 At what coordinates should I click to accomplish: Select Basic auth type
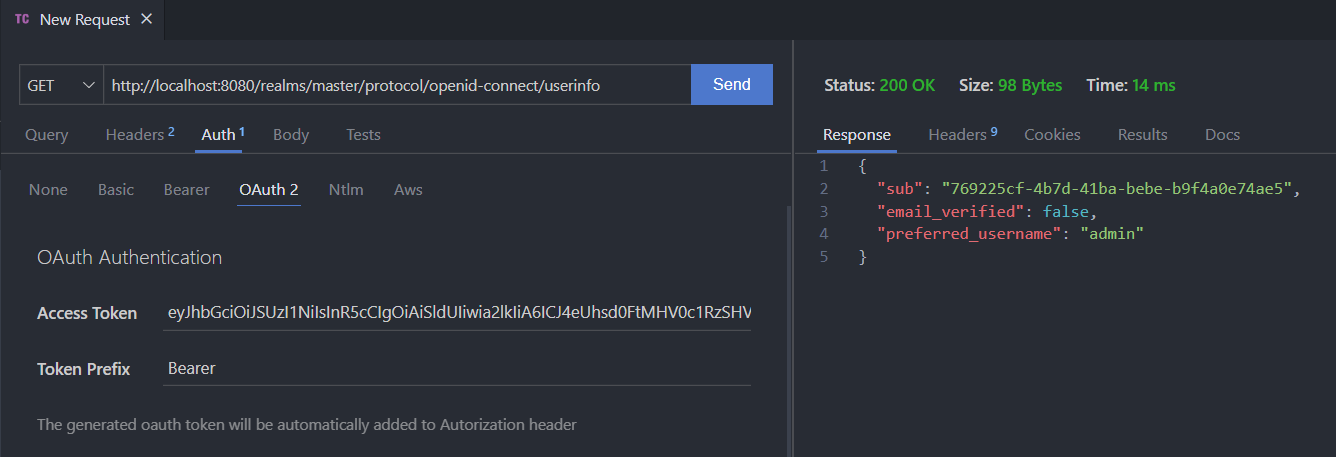pyautogui.click(x=116, y=190)
